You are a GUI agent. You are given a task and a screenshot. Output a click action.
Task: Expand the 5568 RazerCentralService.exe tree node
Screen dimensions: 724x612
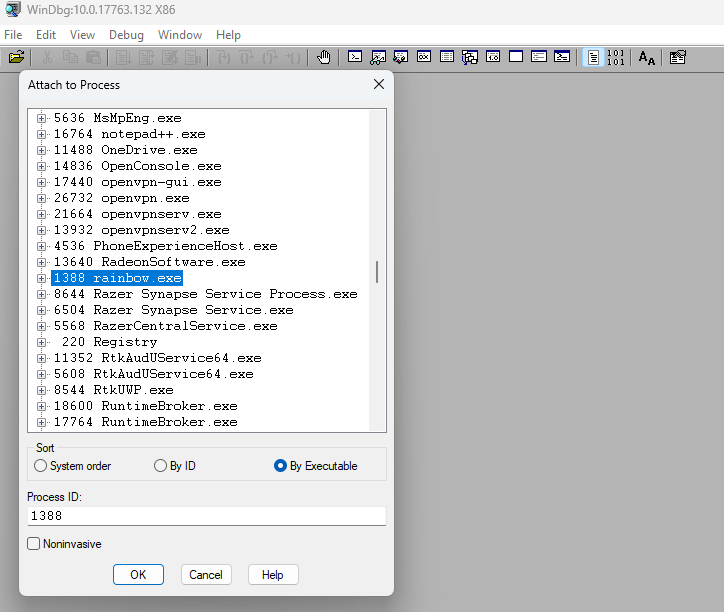(42, 326)
